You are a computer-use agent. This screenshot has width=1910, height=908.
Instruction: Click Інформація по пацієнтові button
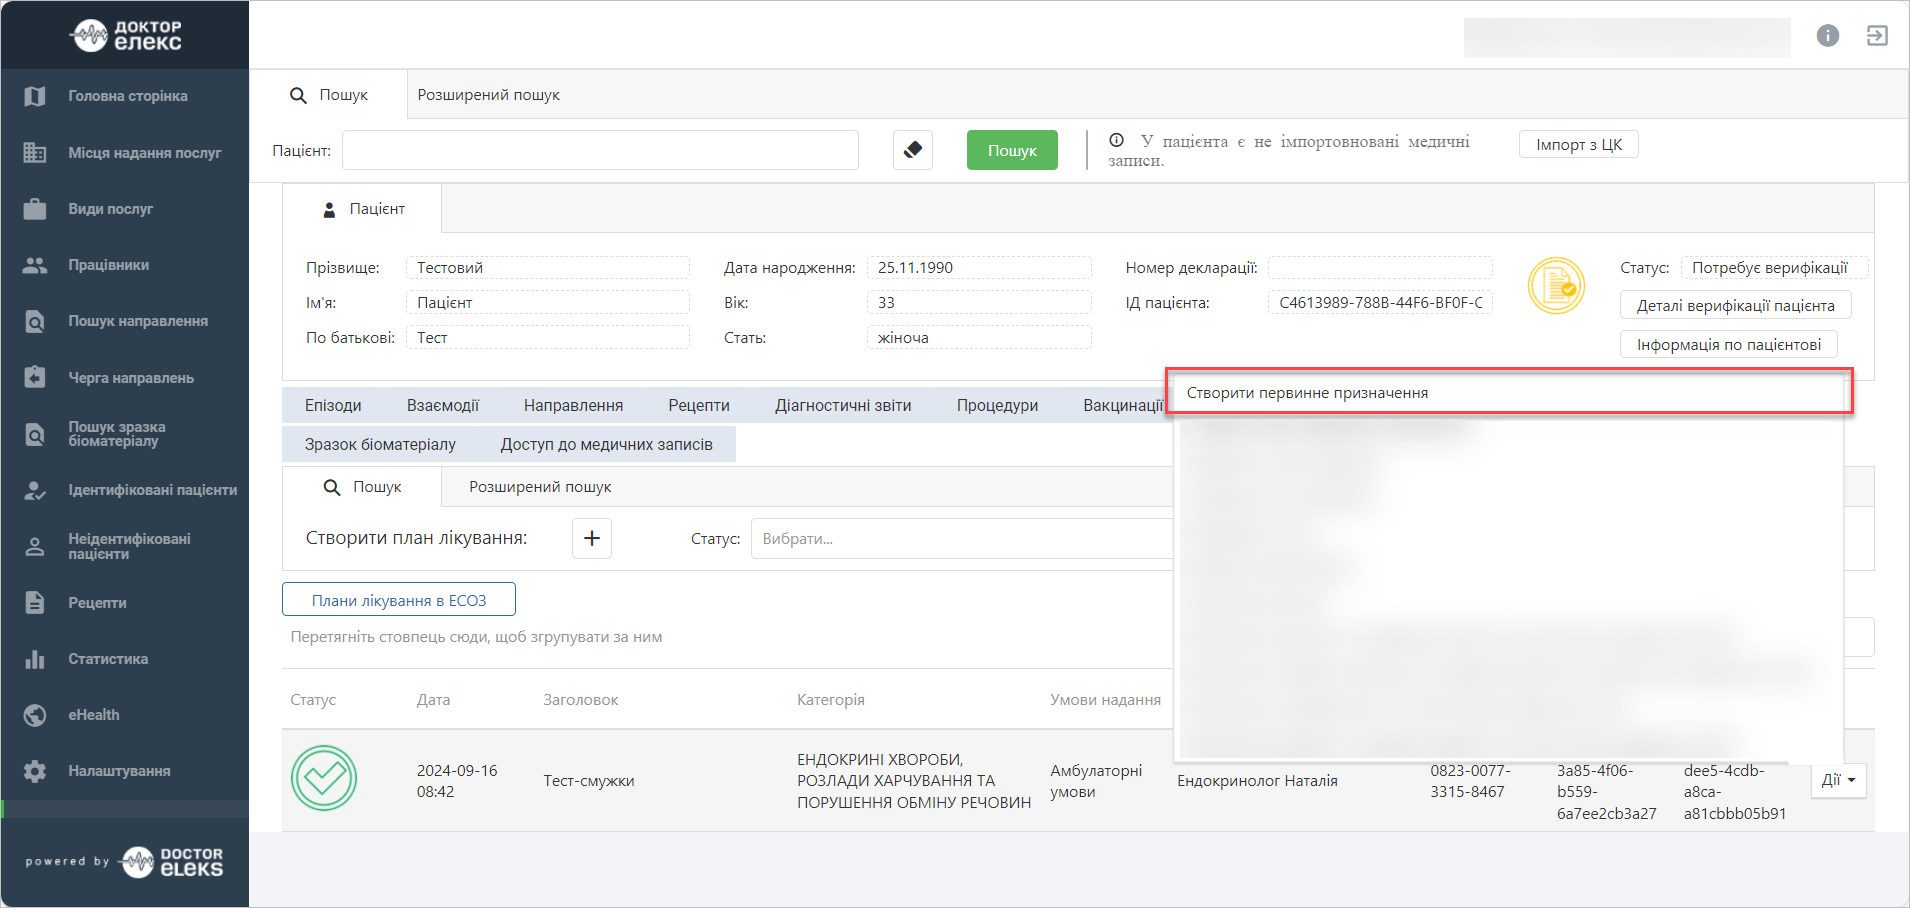click(1728, 344)
